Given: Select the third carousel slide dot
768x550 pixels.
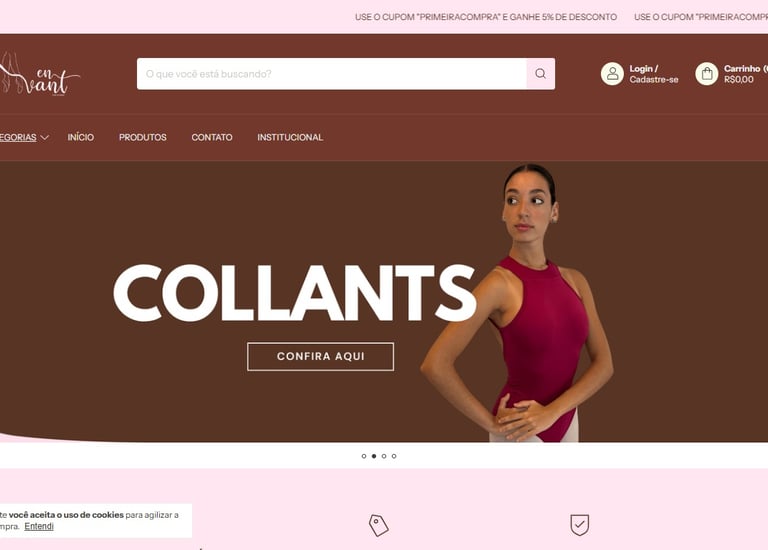Looking at the screenshot, I should 384,456.
